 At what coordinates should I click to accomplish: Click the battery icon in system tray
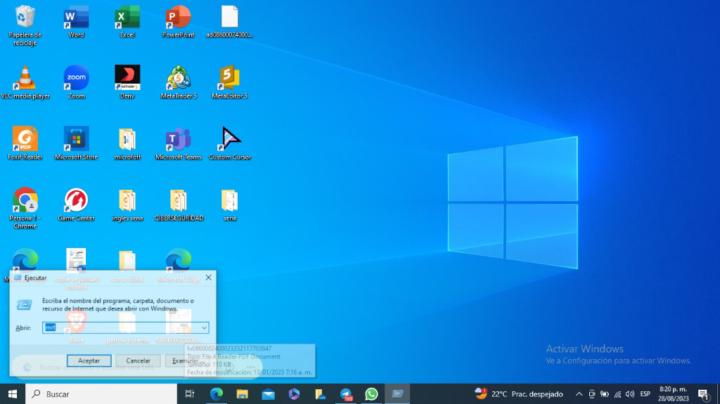604,394
